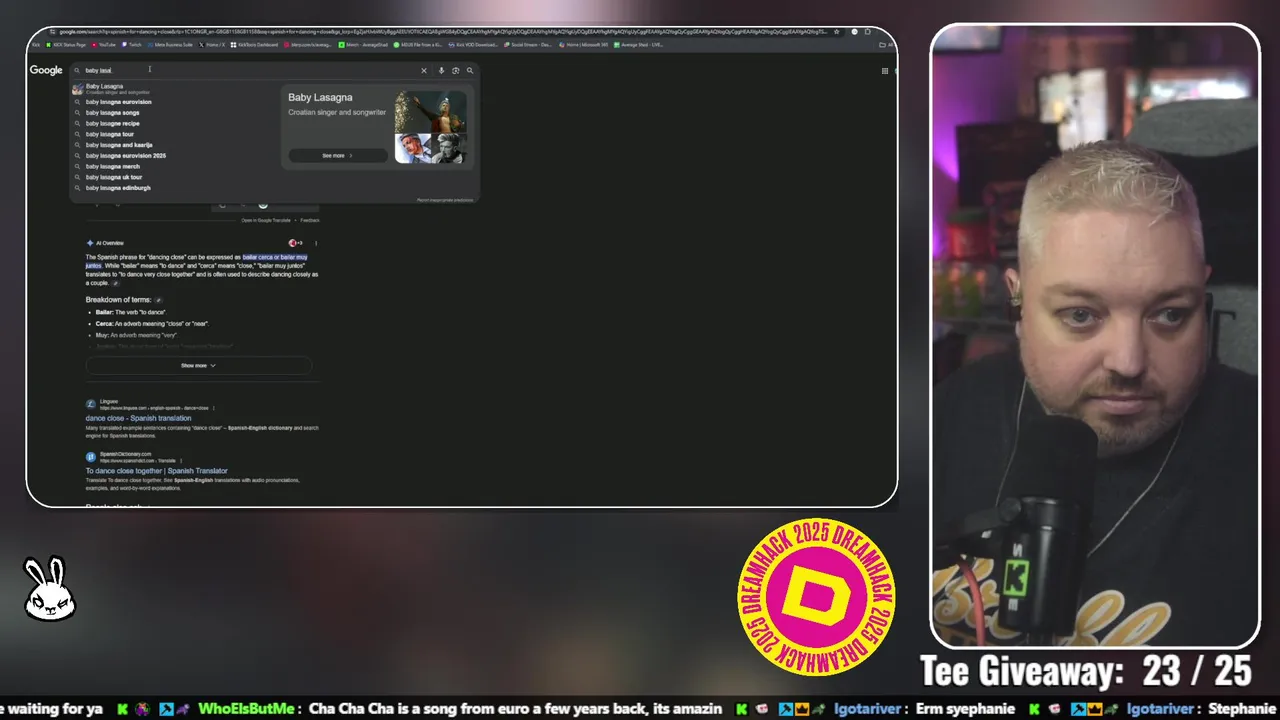
Task: Select suggestion baby lasagna edinburgh
Action: (118, 188)
